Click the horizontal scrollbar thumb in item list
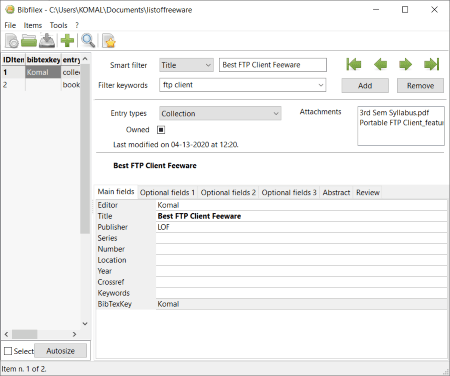 pos(25,334)
